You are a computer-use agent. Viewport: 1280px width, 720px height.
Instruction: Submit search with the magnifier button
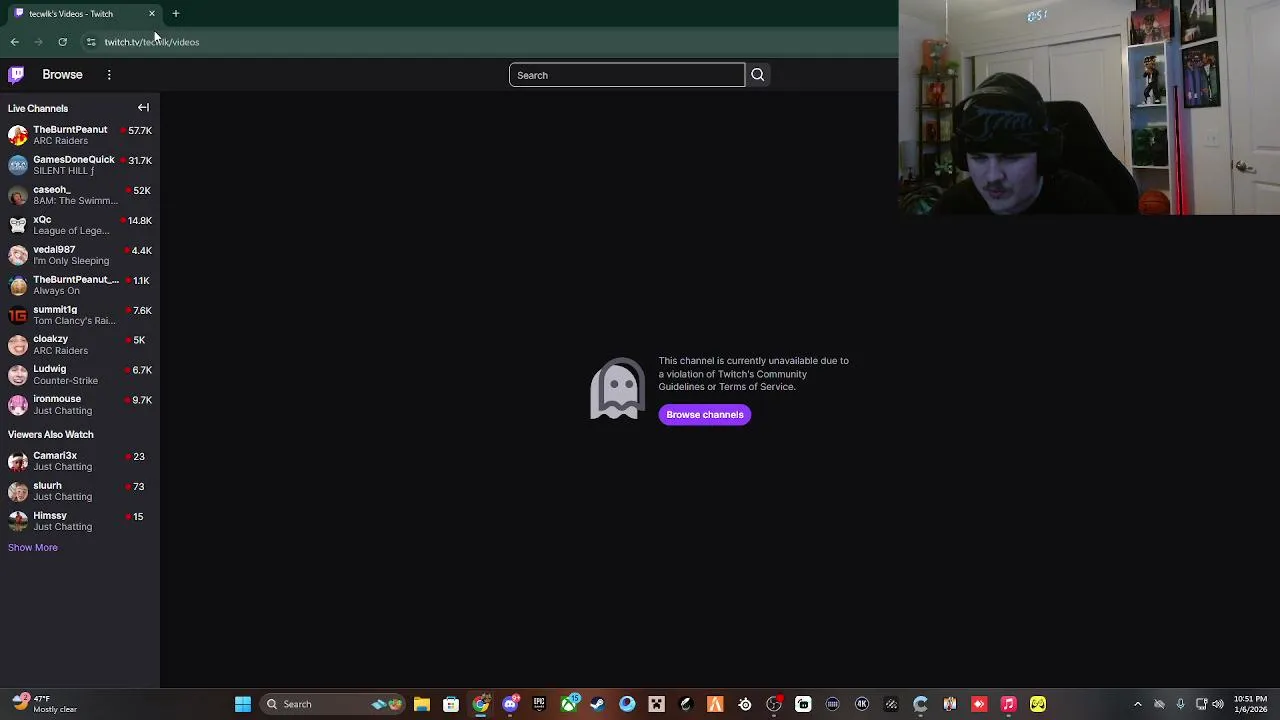tap(758, 75)
